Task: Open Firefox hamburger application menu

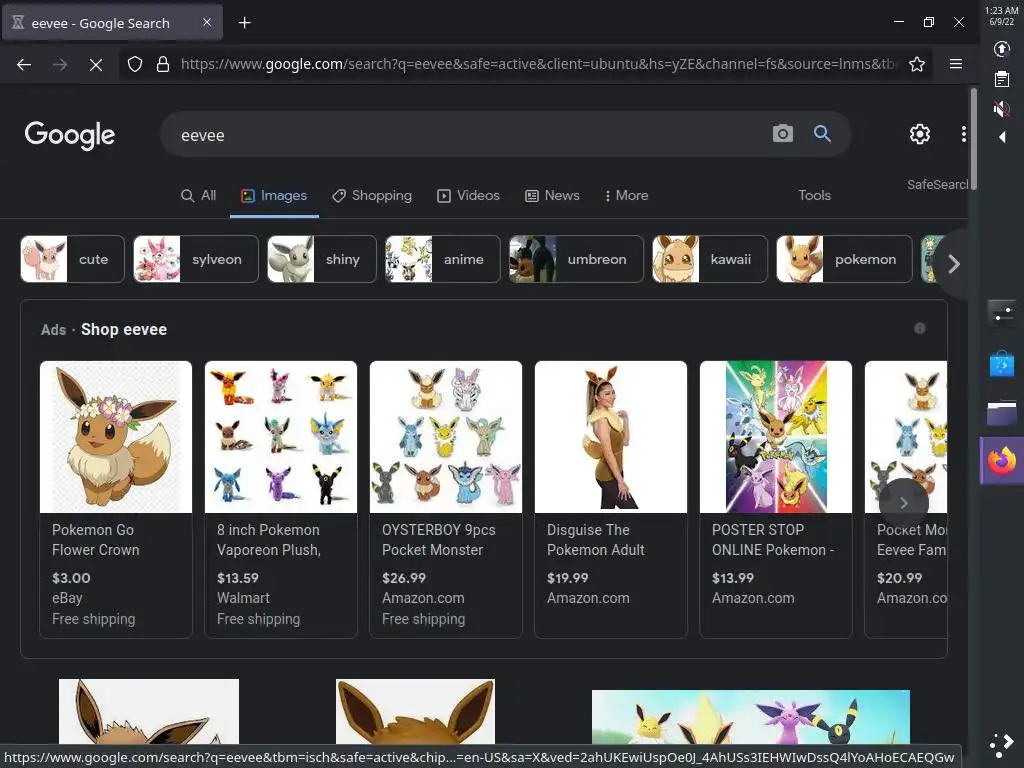Action: [955, 64]
